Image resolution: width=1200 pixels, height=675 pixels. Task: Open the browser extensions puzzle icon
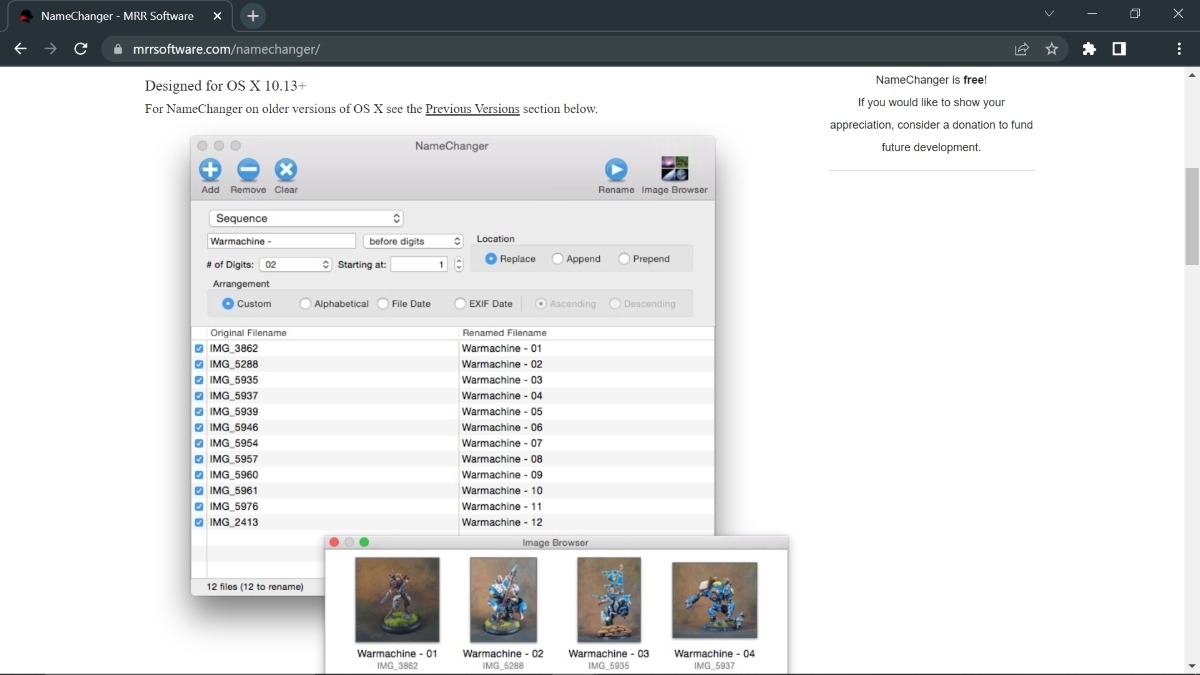[x=1088, y=48]
